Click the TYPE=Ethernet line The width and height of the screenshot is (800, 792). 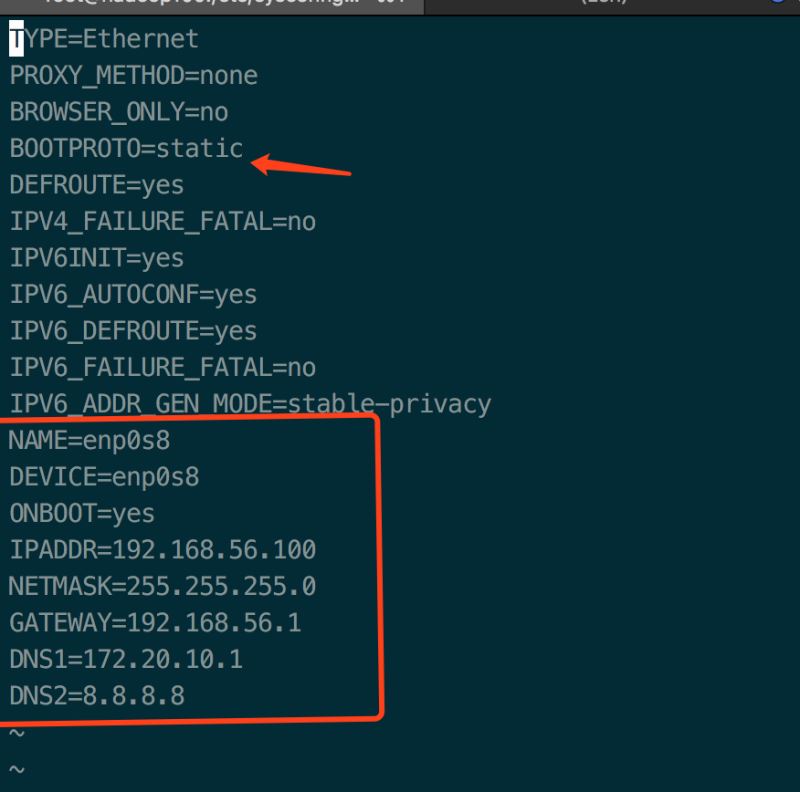(105, 39)
